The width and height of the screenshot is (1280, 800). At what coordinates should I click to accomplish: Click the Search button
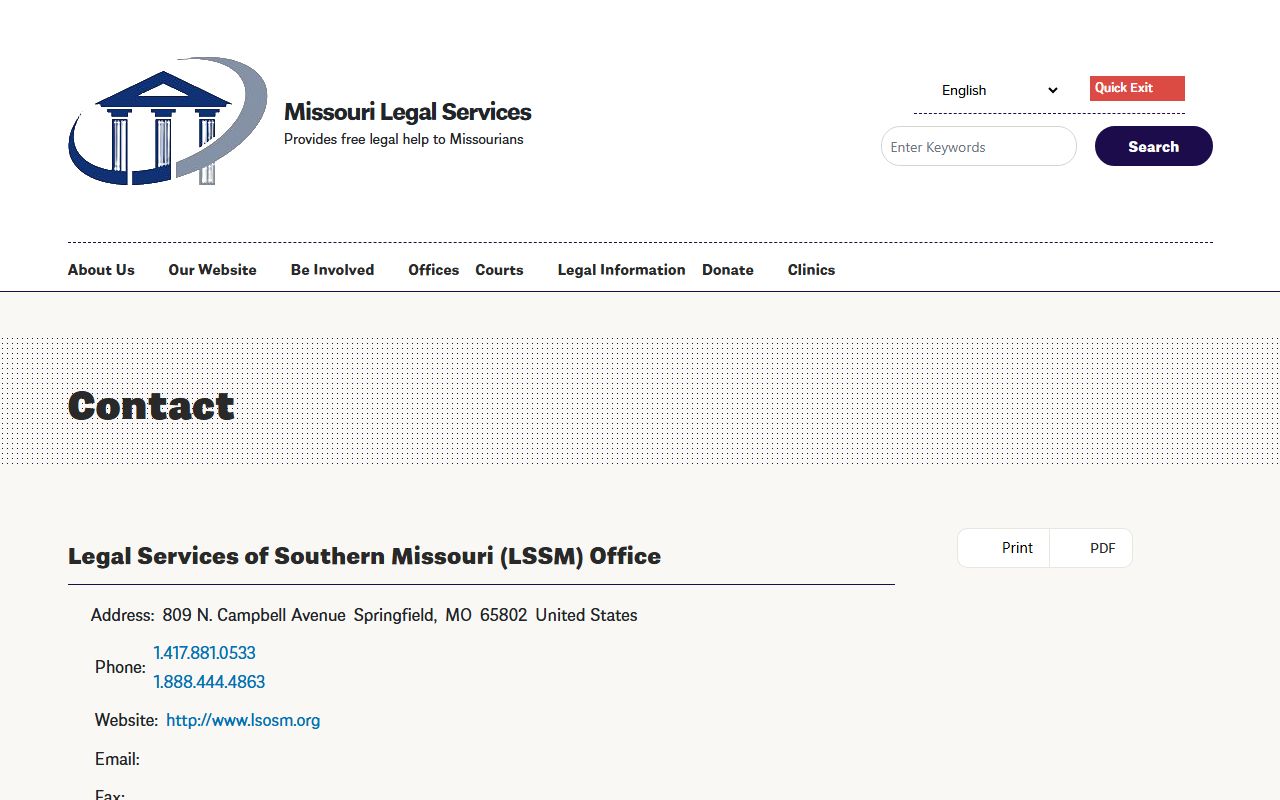click(1153, 146)
